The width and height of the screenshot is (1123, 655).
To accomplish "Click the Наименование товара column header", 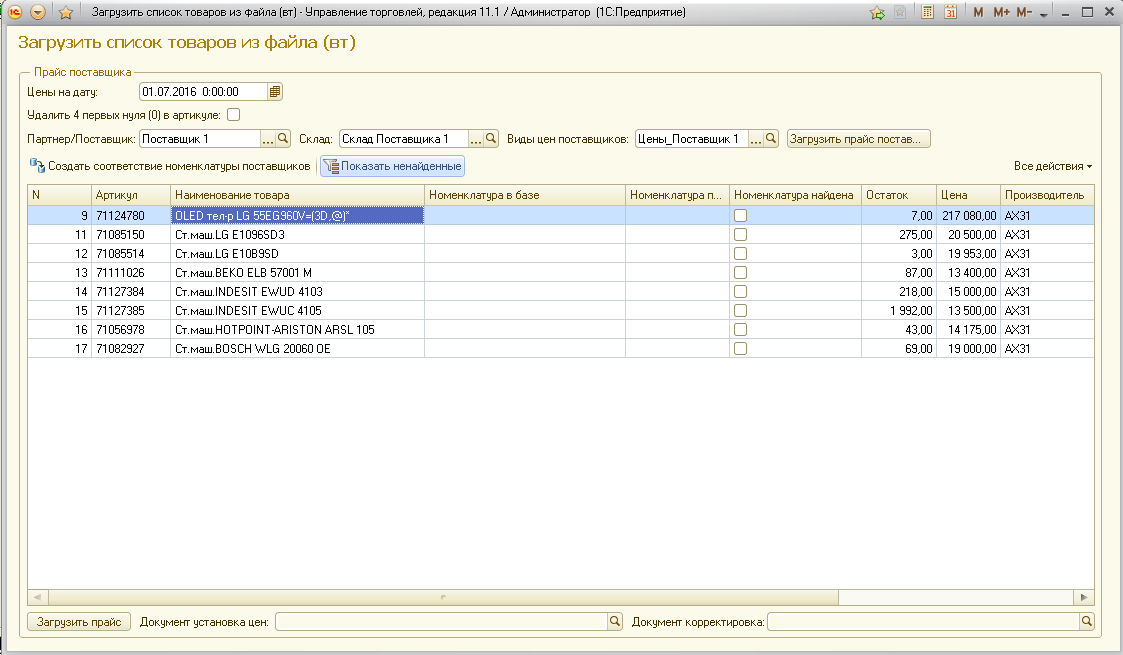I will 297,195.
